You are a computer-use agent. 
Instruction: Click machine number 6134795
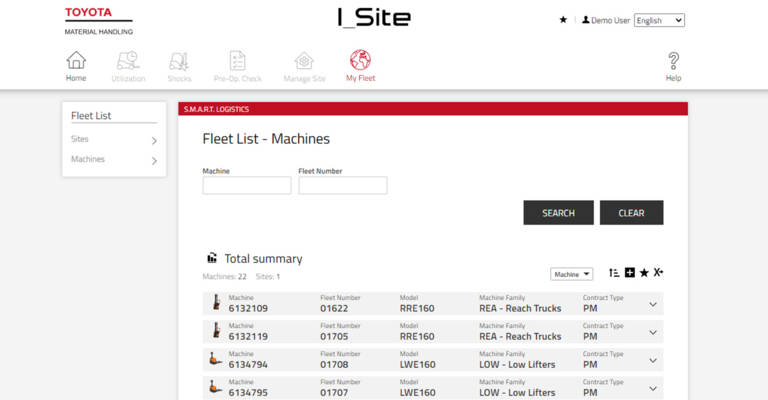tap(248, 392)
